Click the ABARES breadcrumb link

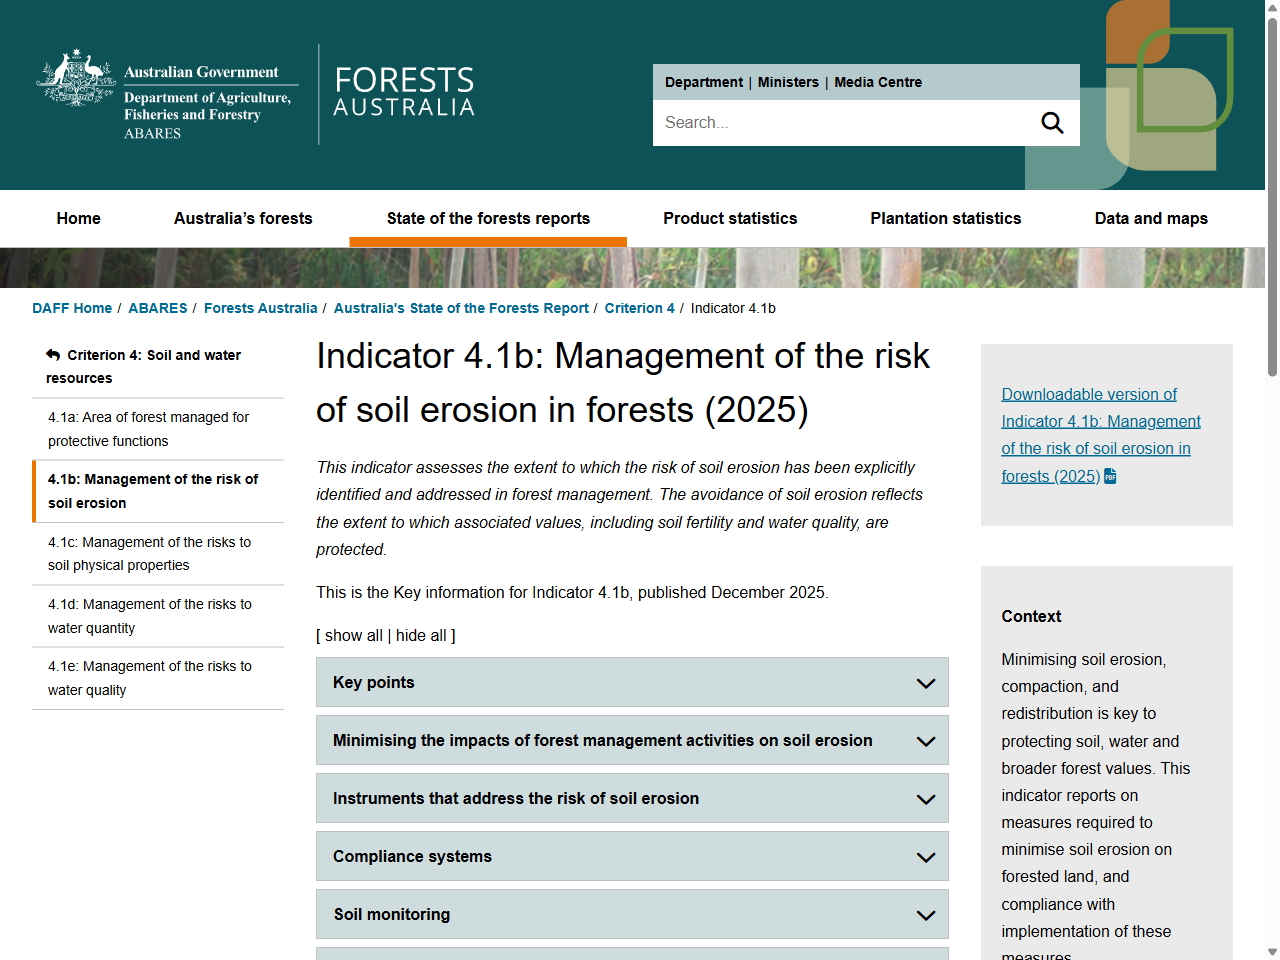coord(158,308)
